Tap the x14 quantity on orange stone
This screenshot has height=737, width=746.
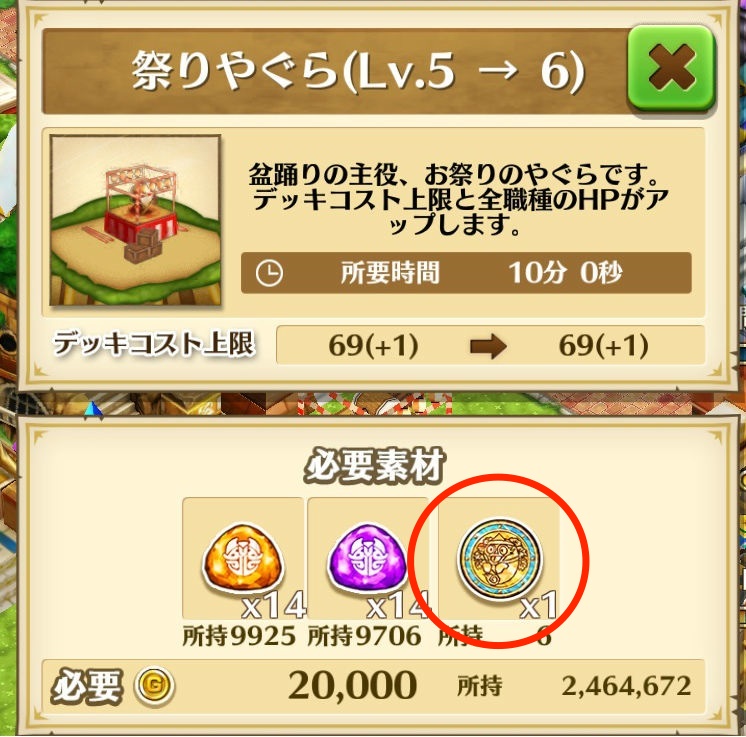pyautogui.click(x=274, y=606)
